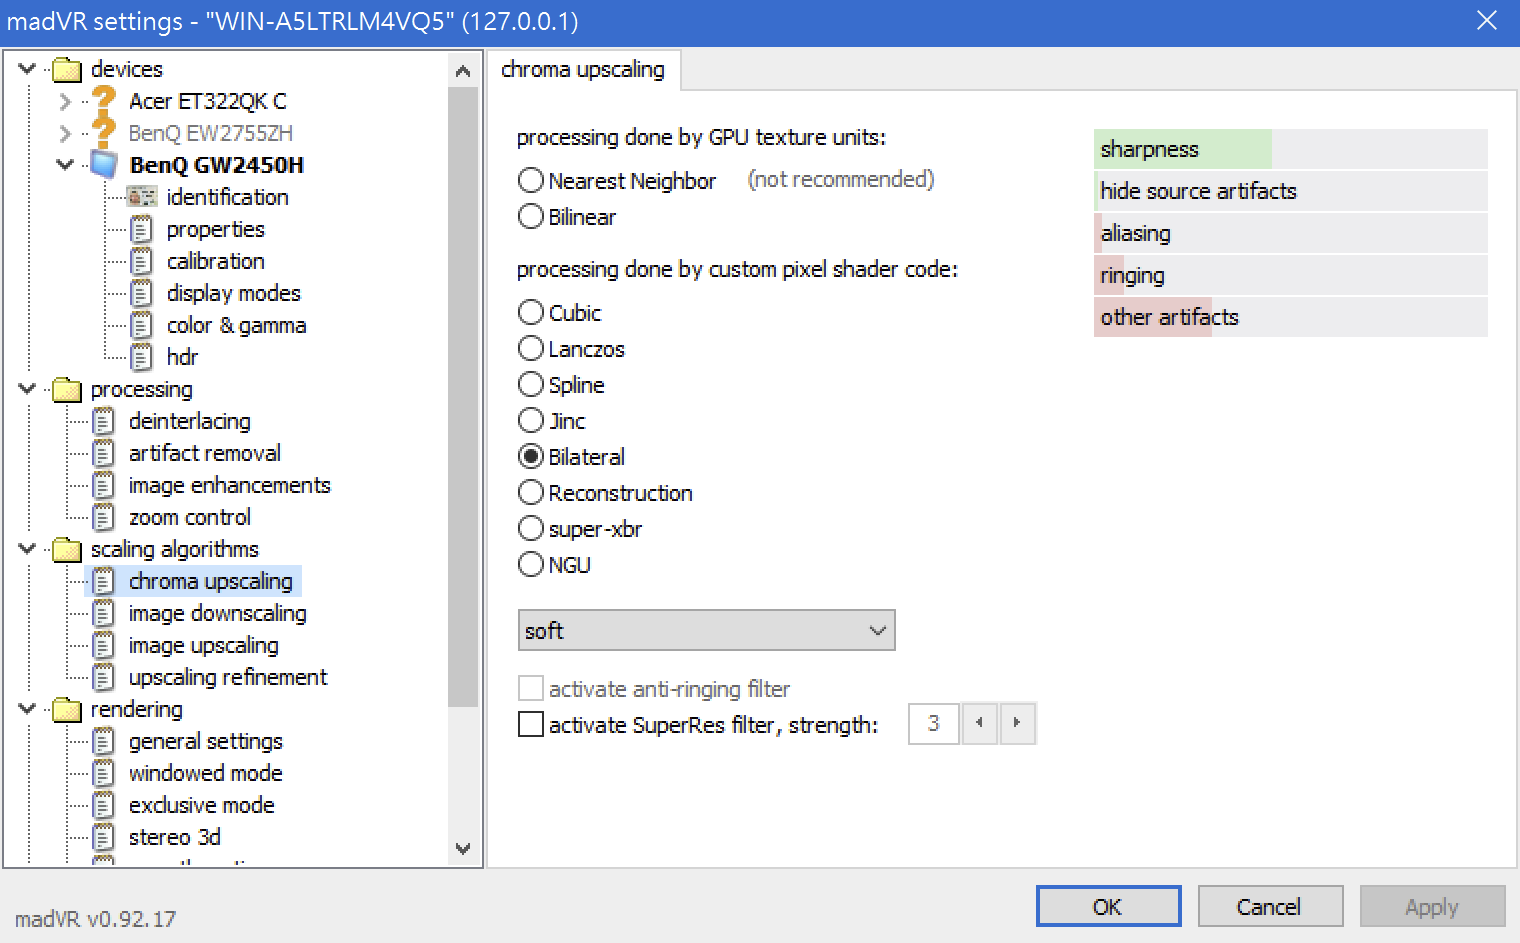Click the identification page icon
Image resolution: width=1520 pixels, height=943 pixels.
[142, 197]
